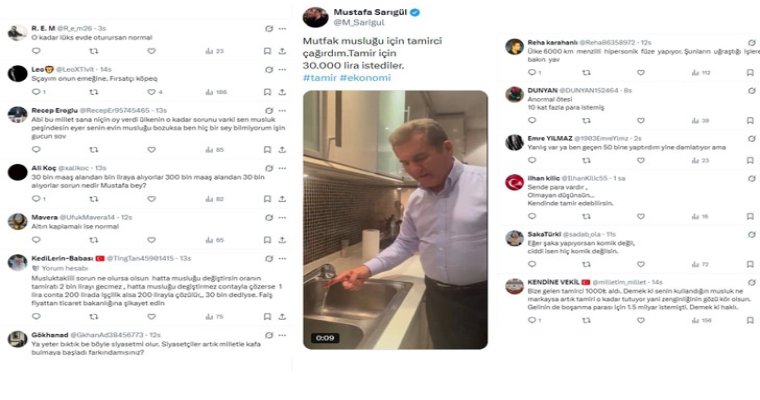Like Reha karahanlı's reply
760x400 pixels.
pos(641,73)
